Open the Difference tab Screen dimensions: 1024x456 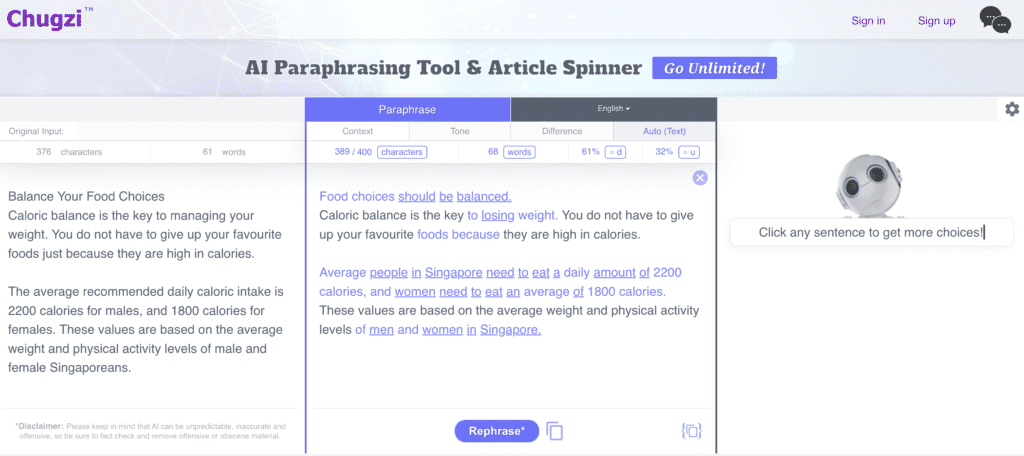pyautogui.click(x=562, y=131)
